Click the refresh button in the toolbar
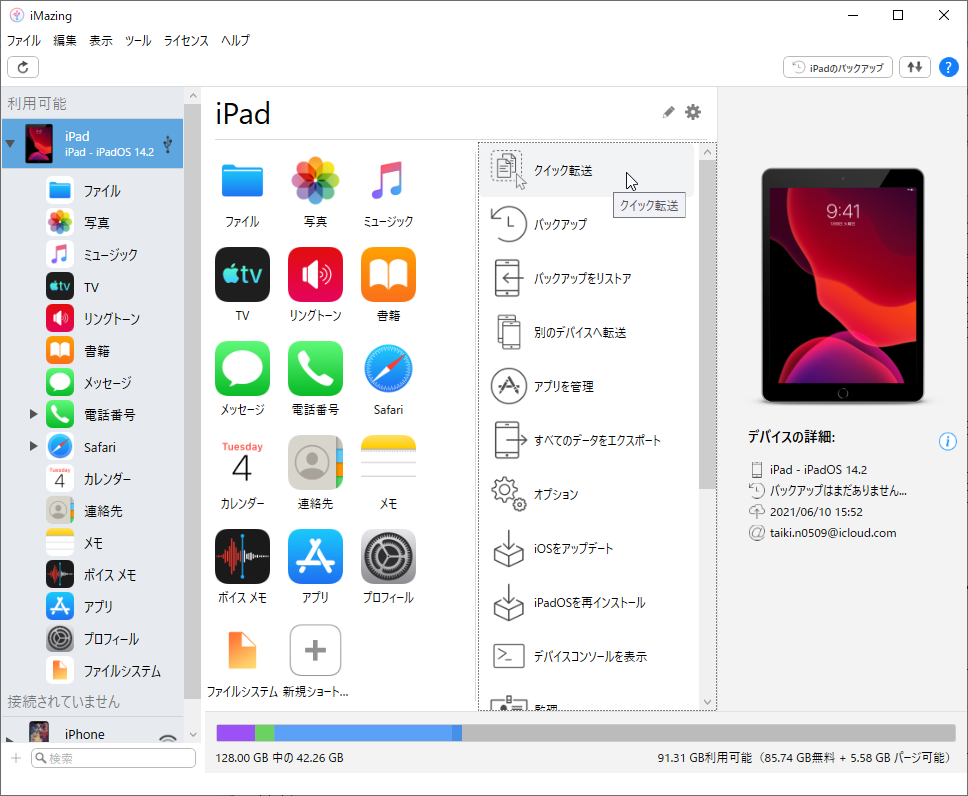 coord(23,67)
